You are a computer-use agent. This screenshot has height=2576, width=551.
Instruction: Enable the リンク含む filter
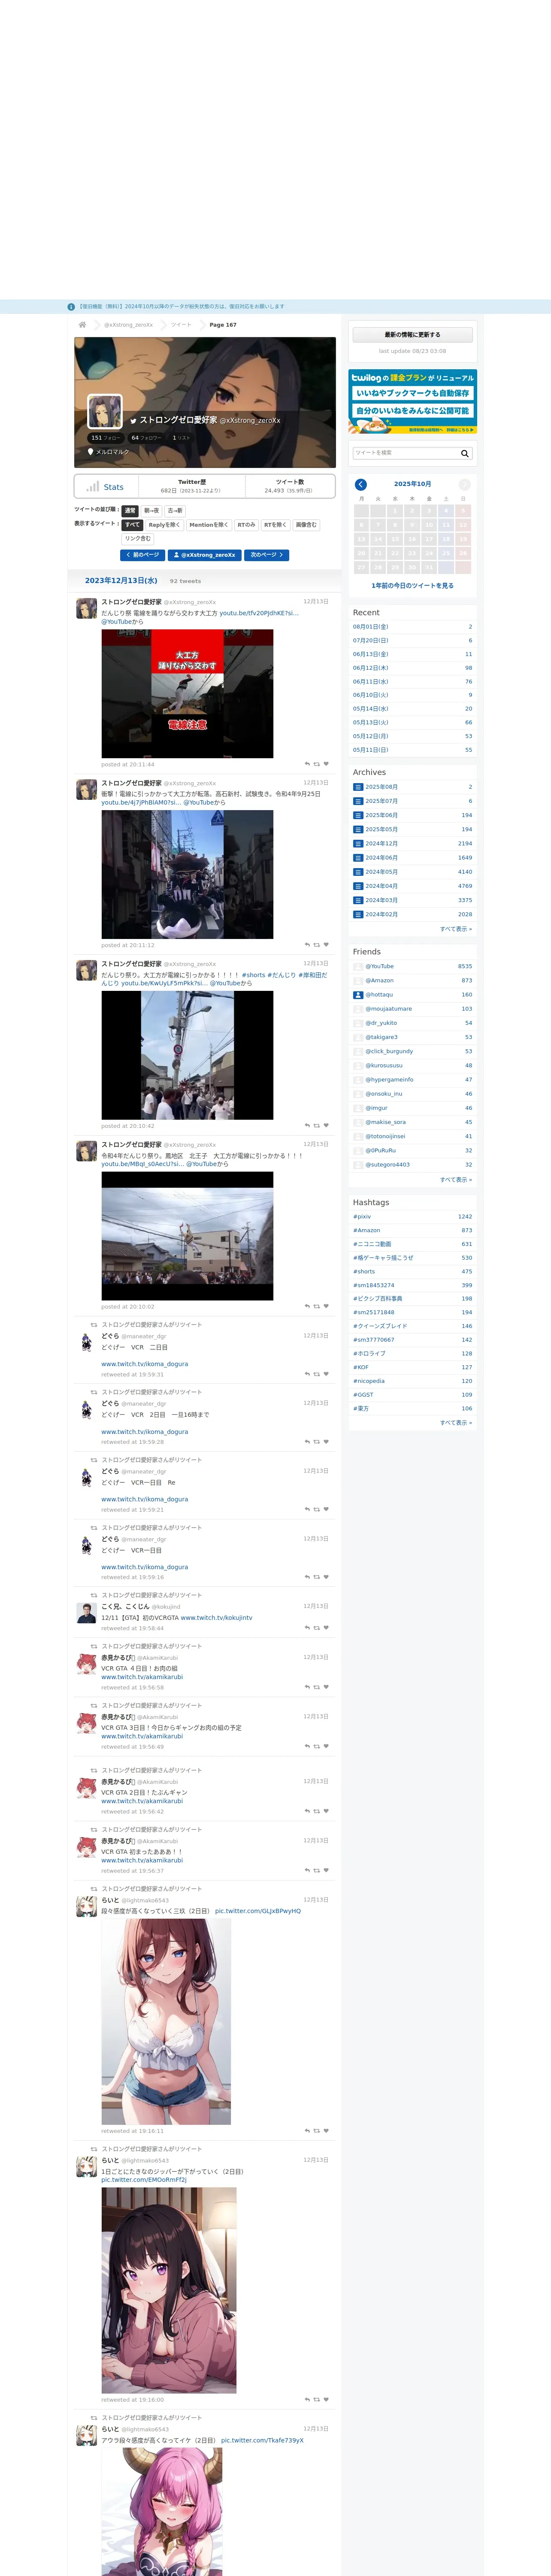138,539
